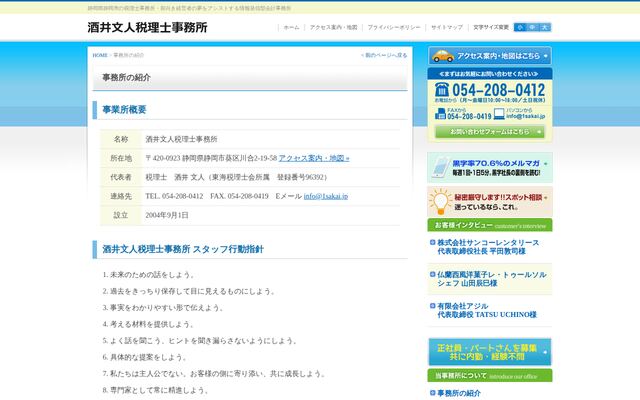This screenshot has width=640, height=400.
Task: Set font size to small (小)
Action: coord(520,27)
